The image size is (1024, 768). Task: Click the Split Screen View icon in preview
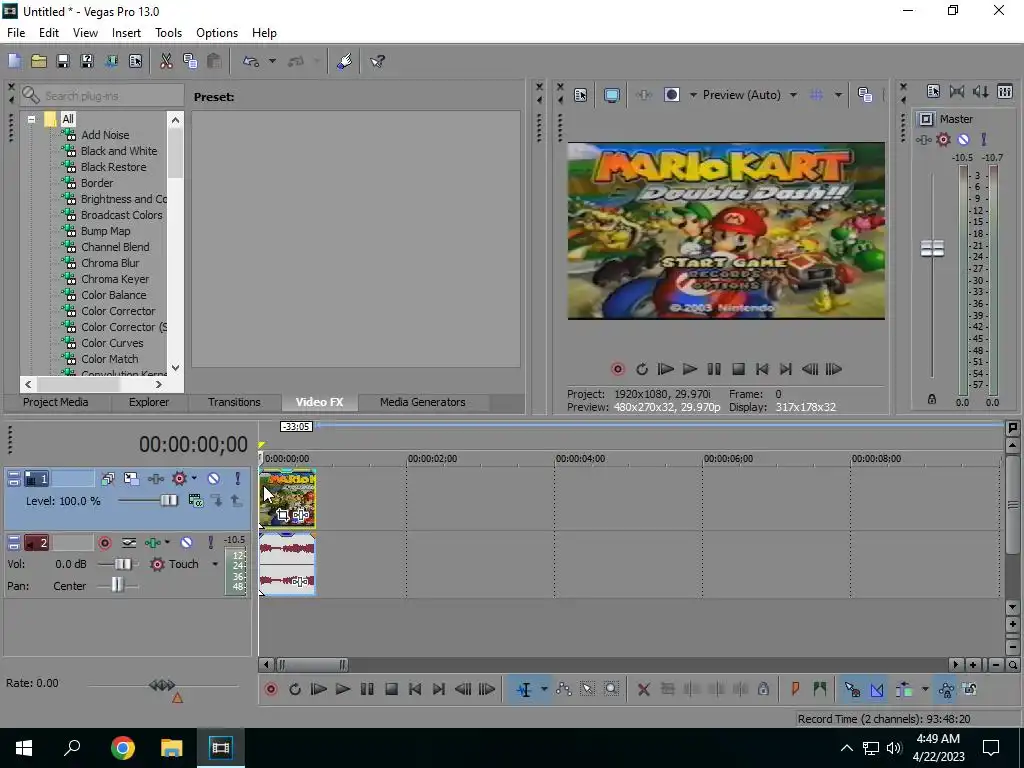[671, 95]
